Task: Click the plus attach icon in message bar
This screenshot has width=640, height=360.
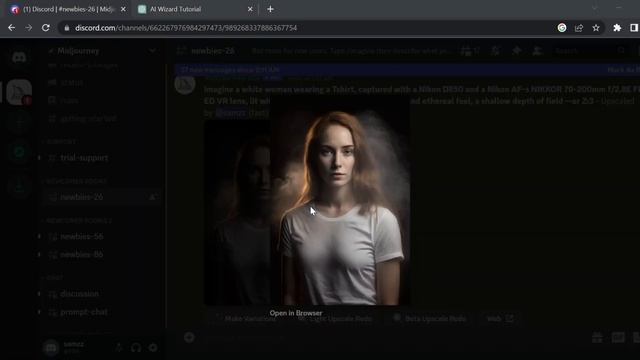Action: pyautogui.click(x=189, y=338)
